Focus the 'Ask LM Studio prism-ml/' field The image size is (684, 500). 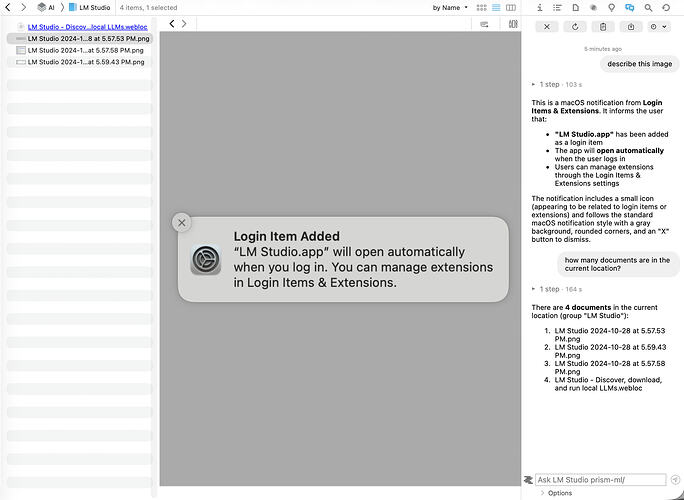click(601, 479)
